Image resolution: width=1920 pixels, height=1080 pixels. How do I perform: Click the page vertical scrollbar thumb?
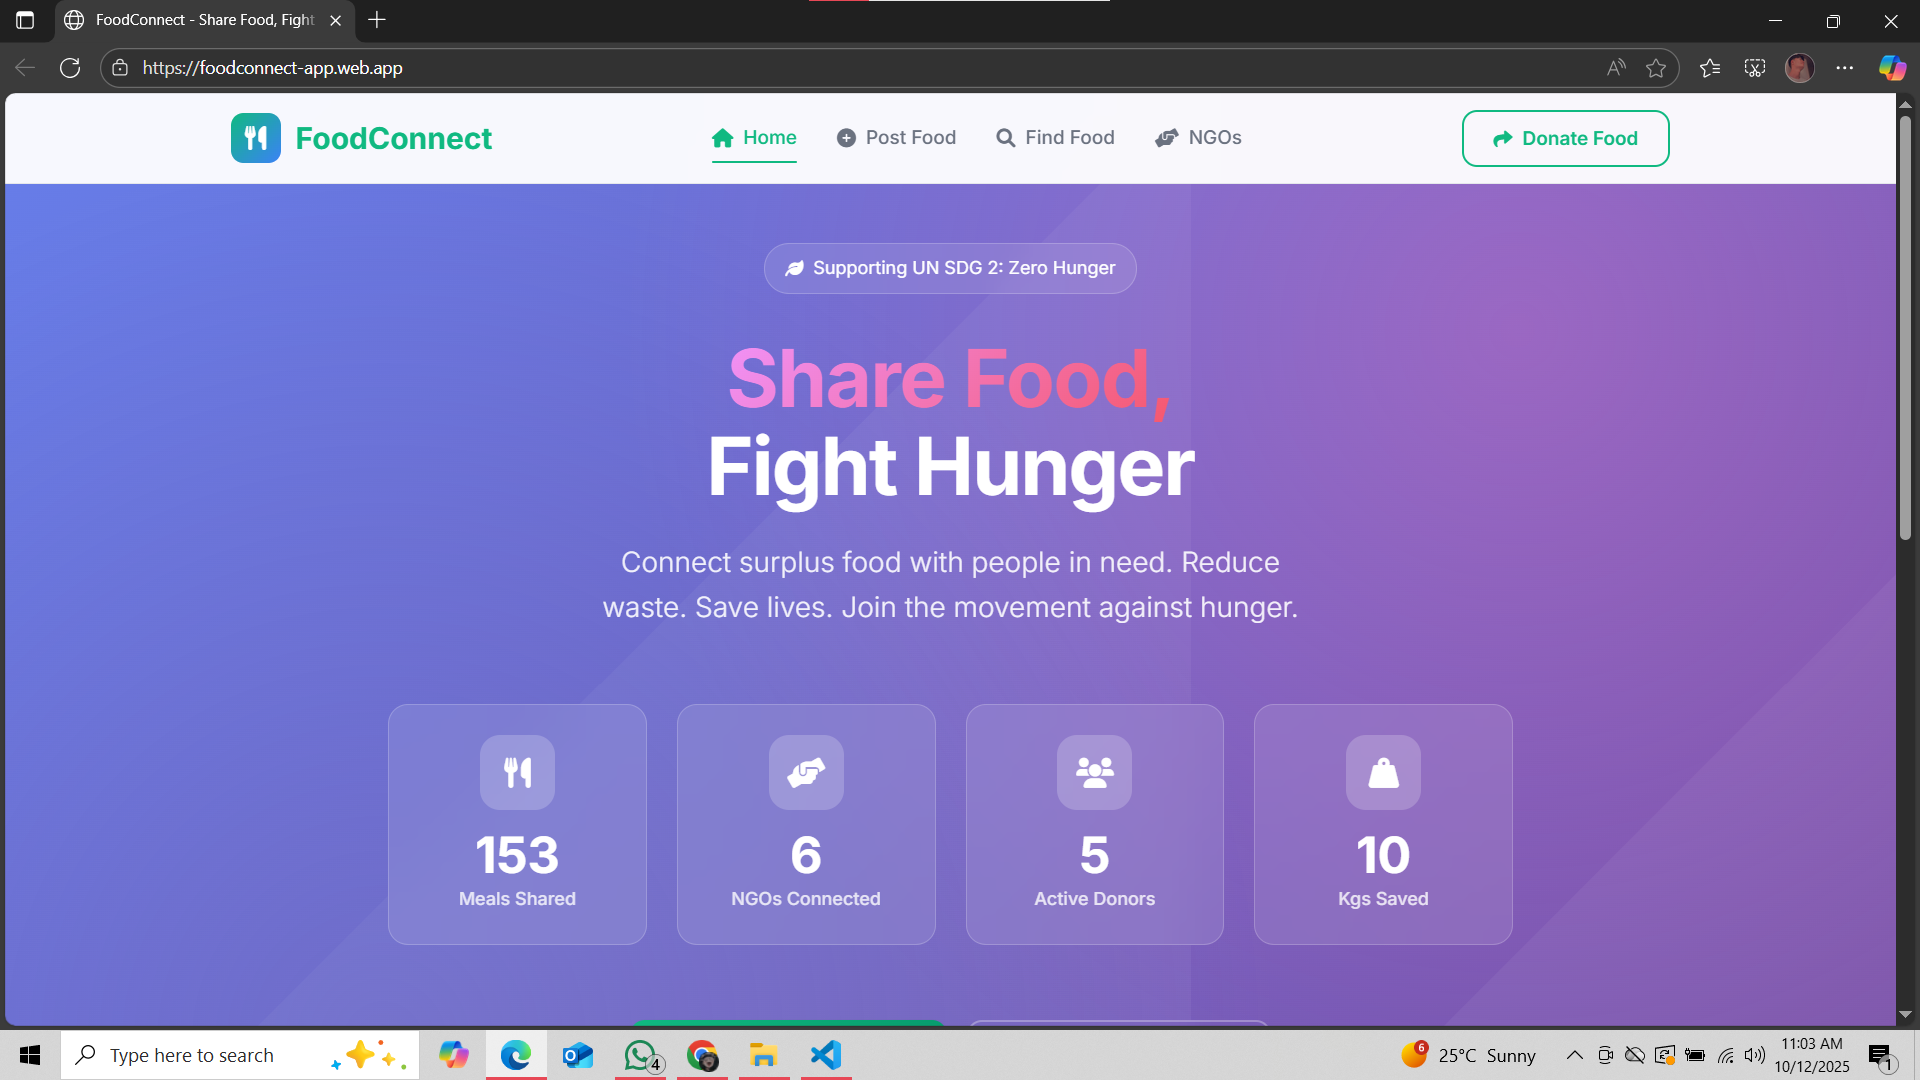(x=1905, y=327)
